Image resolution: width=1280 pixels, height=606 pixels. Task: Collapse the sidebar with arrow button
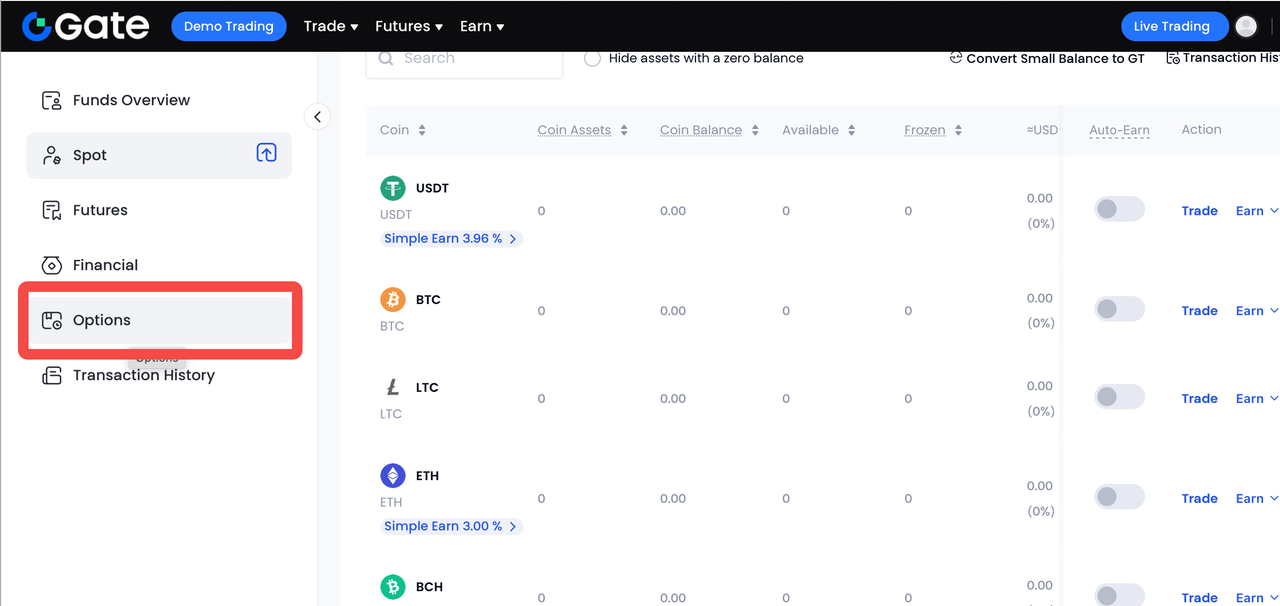click(x=317, y=117)
